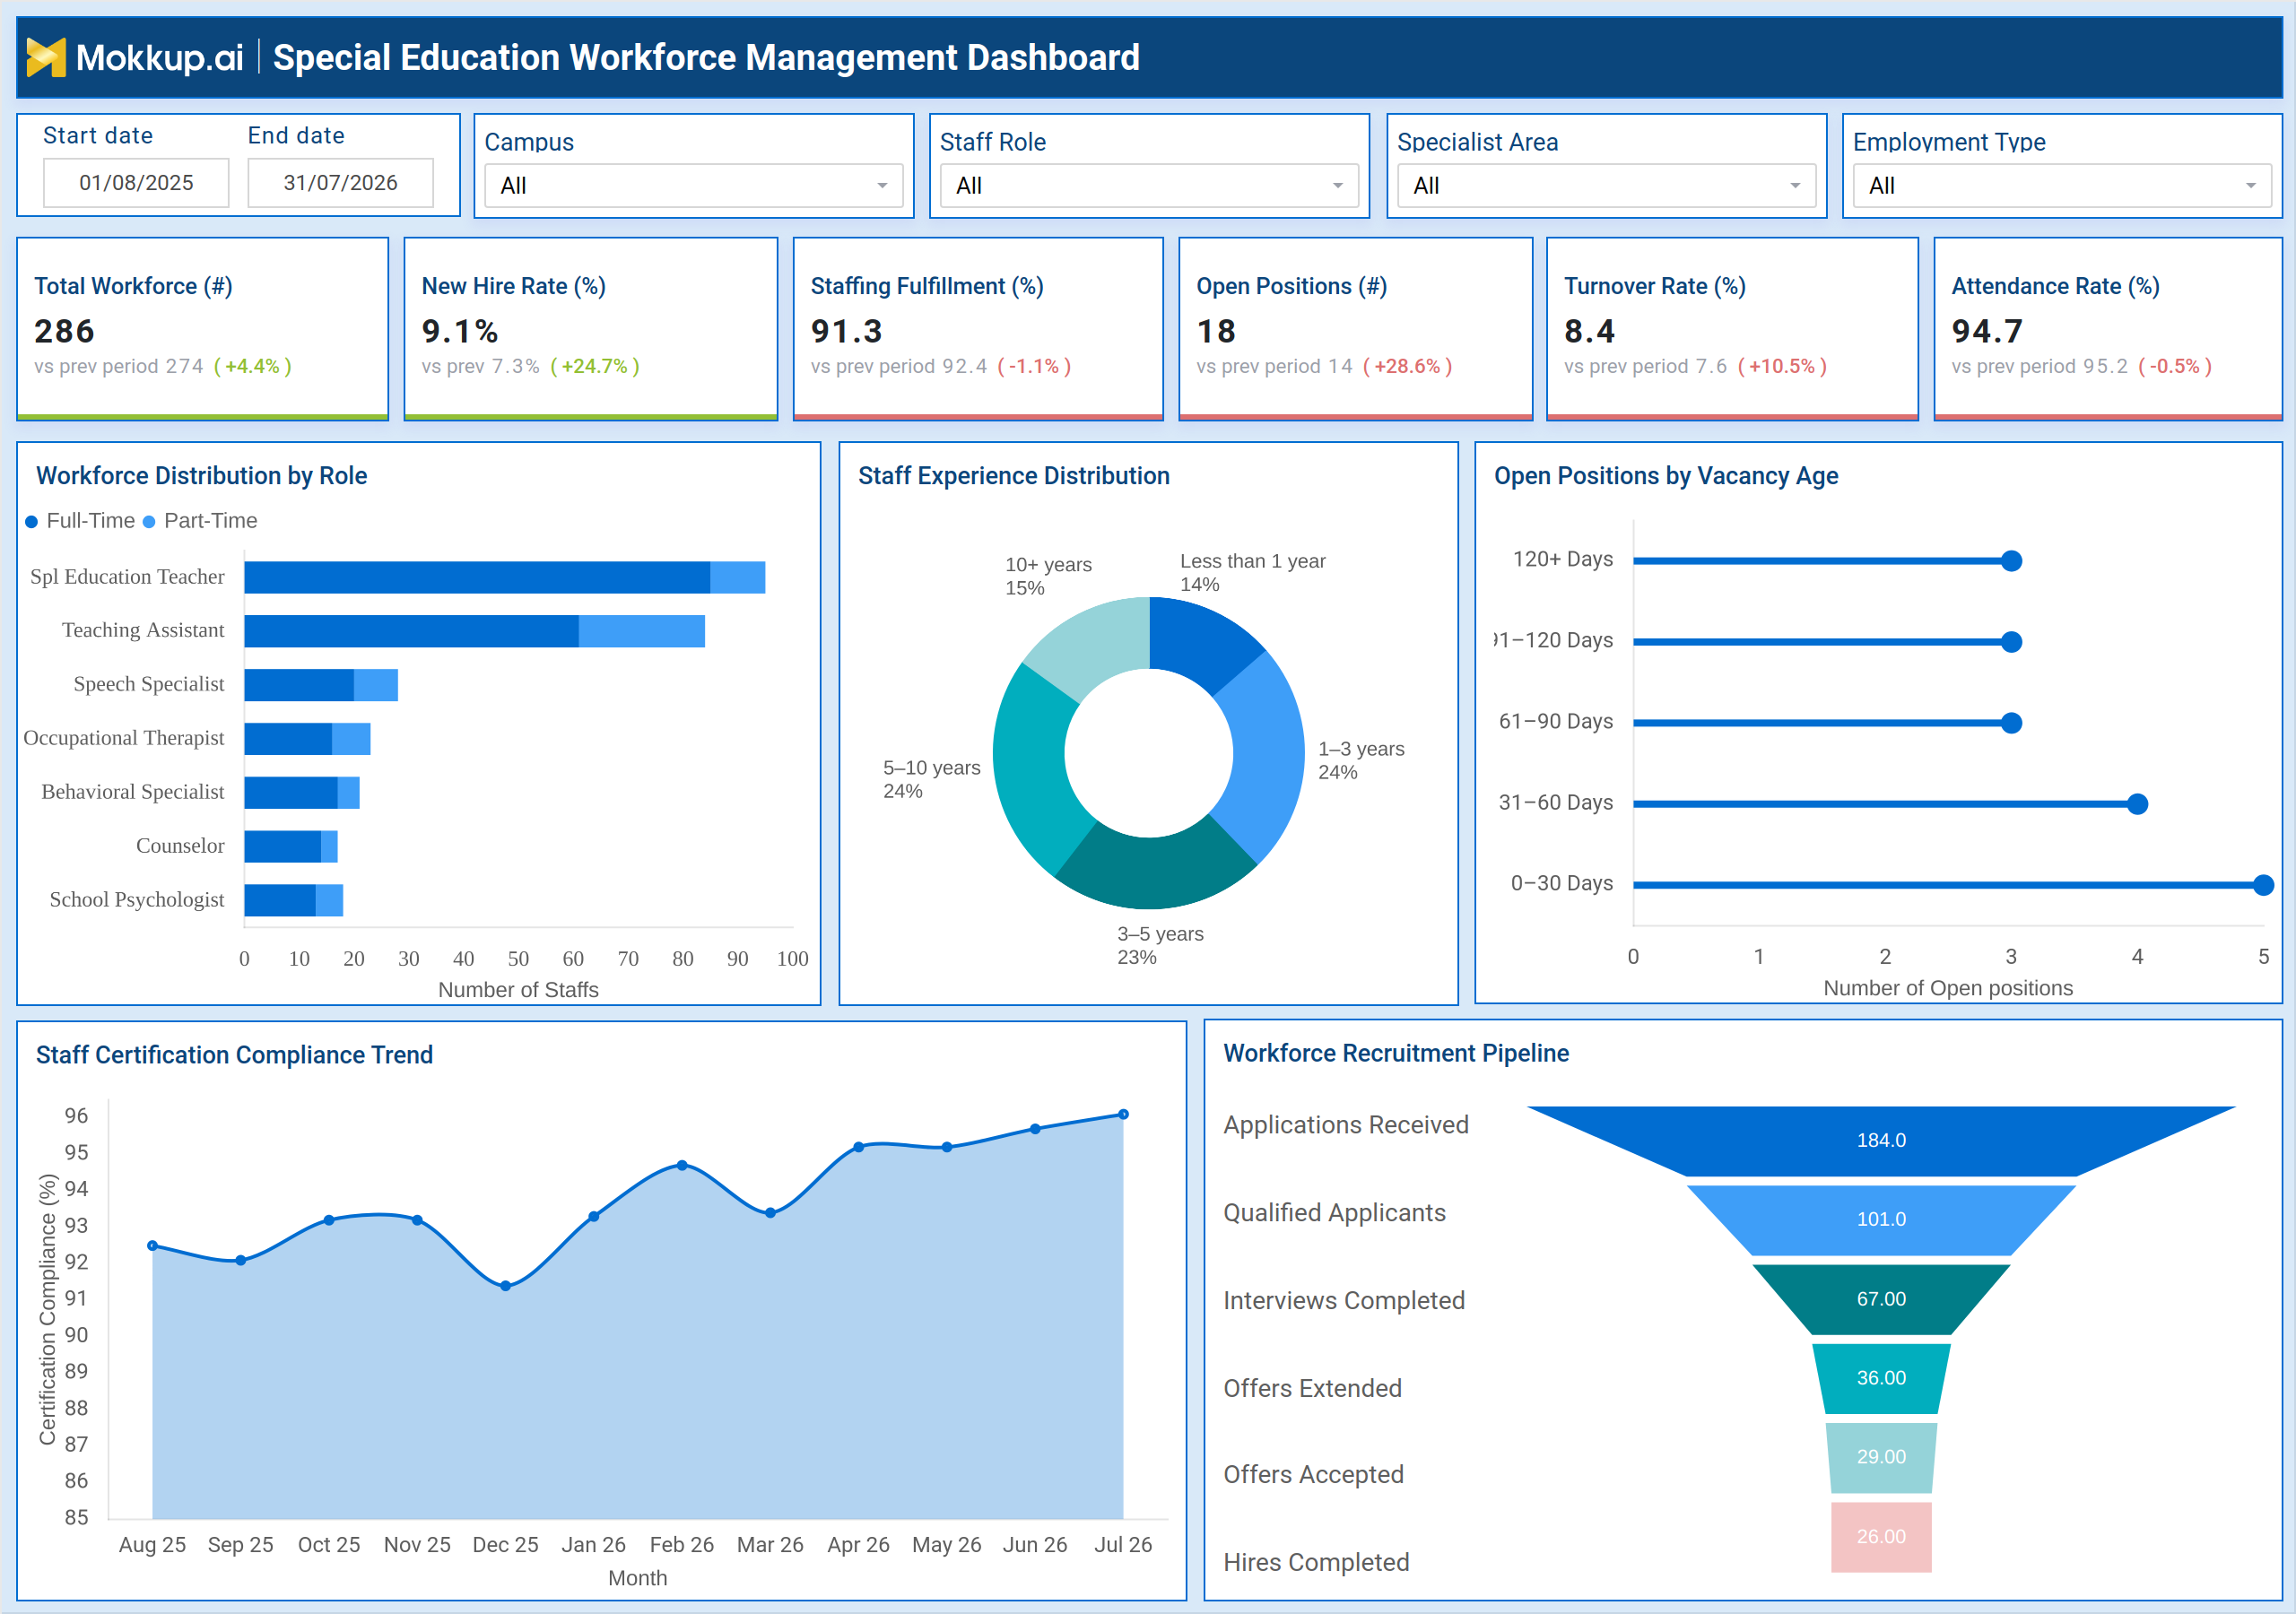Click the 120+ Days lollipop marker

click(x=2012, y=561)
